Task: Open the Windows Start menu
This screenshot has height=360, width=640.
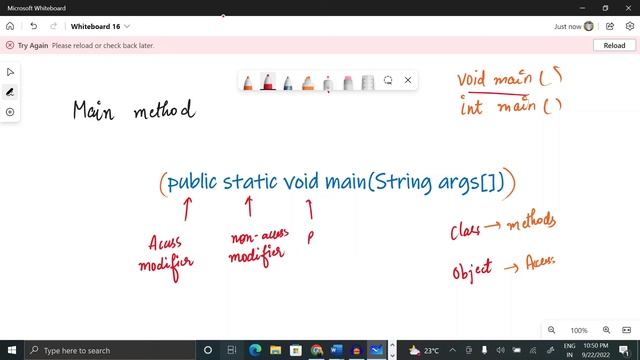Action: (12, 350)
